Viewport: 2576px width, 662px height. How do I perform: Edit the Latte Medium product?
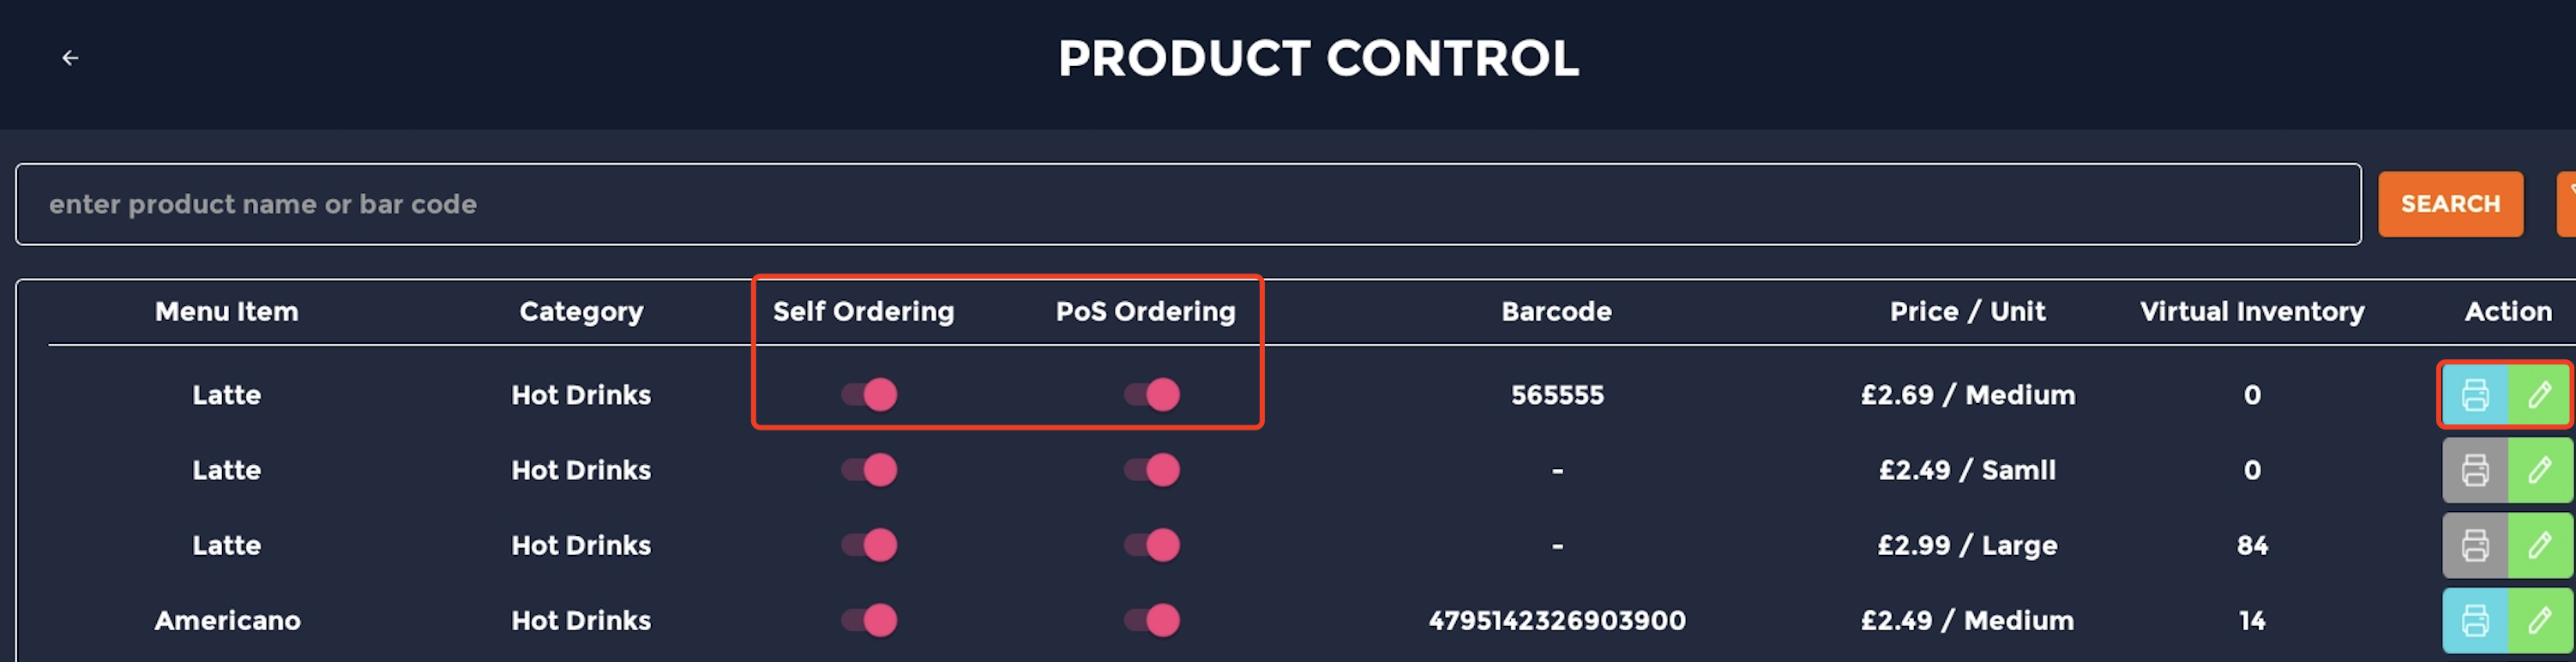2540,395
